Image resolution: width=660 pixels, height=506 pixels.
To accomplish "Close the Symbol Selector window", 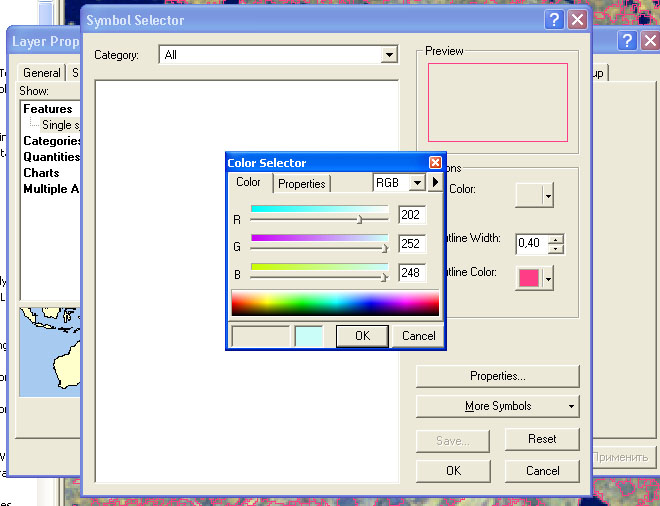I will click(x=577, y=19).
